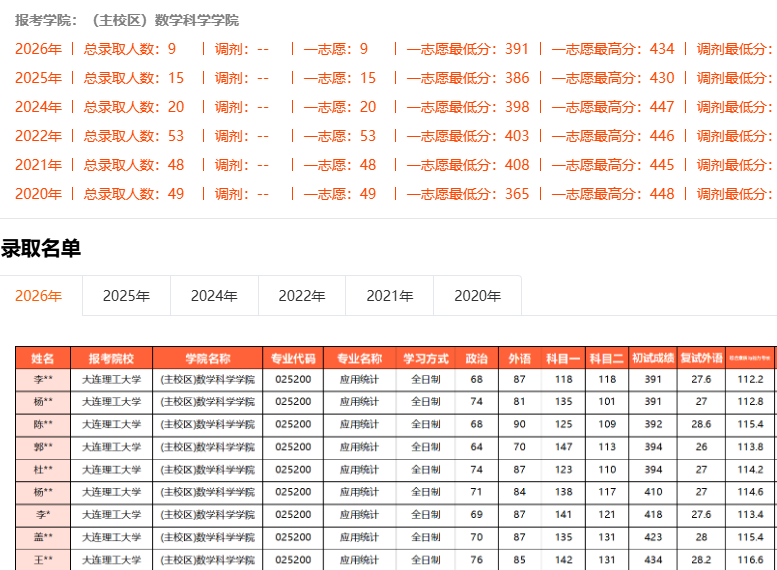Viewport: 777px width, 570px height.
Task: Click the 初试成绩 cell showing 410
Action: [653, 492]
